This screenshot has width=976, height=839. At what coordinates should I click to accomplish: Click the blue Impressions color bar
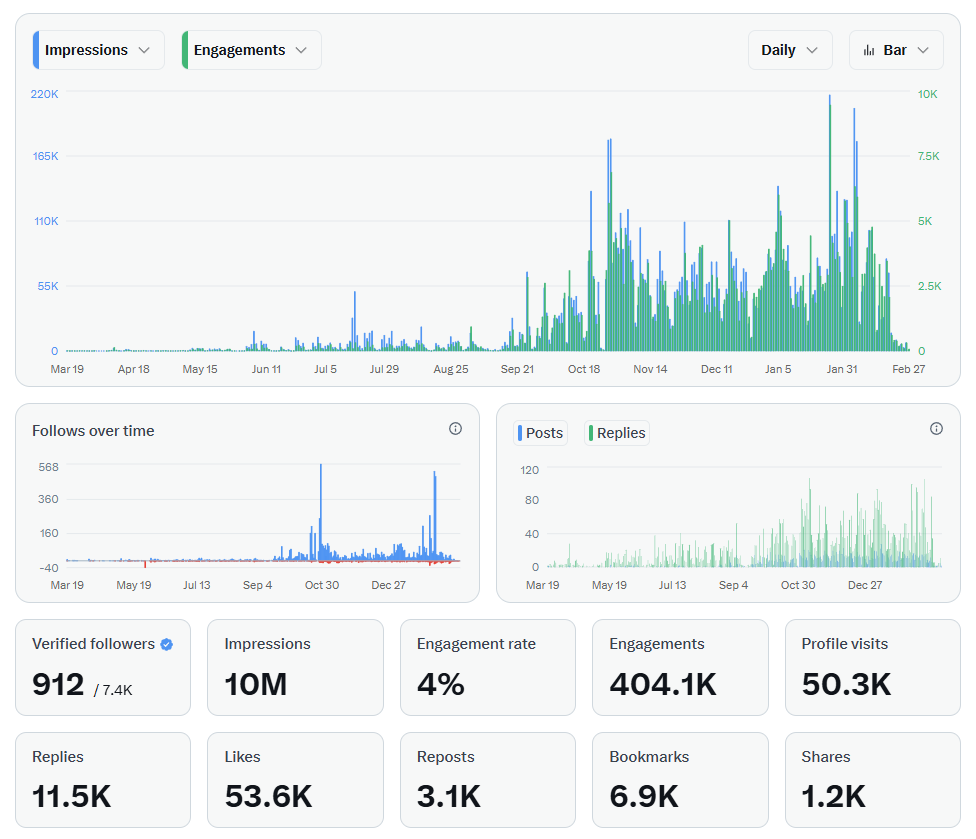click(x=36, y=50)
